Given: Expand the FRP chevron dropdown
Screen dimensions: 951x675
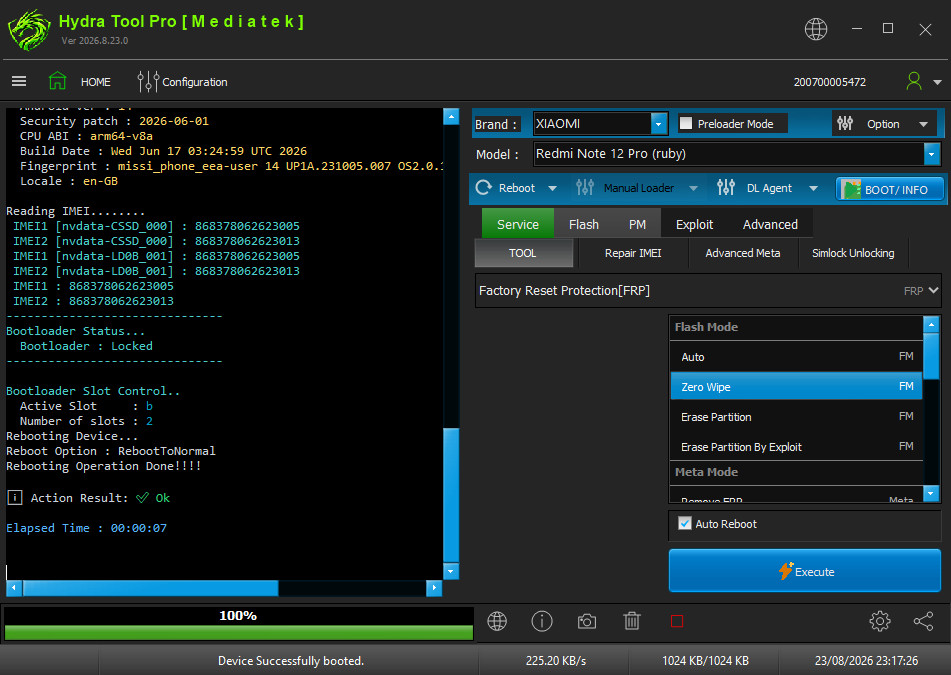Looking at the screenshot, I should (x=933, y=290).
